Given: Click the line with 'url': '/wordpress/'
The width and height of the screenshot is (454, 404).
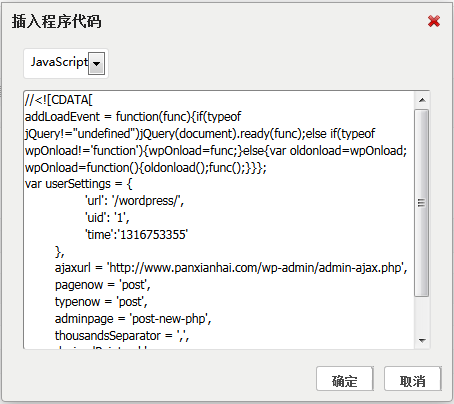Looking at the screenshot, I should (x=135, y=201).
